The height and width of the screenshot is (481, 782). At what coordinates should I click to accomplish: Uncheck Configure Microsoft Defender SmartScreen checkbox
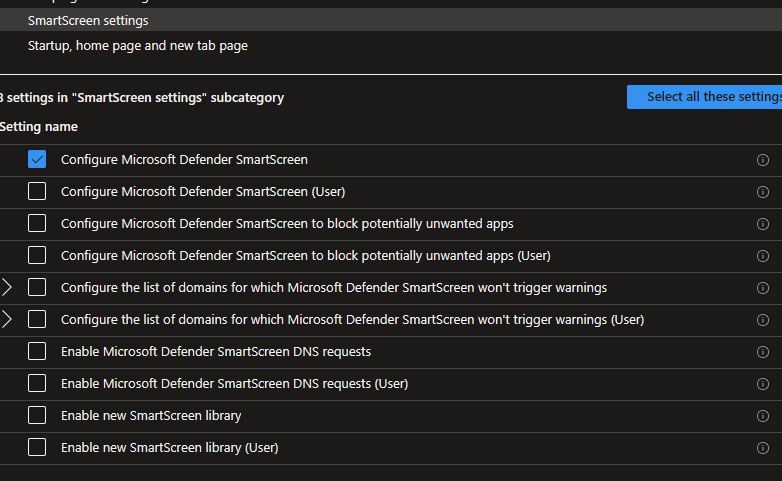click(x=37, y=159)
